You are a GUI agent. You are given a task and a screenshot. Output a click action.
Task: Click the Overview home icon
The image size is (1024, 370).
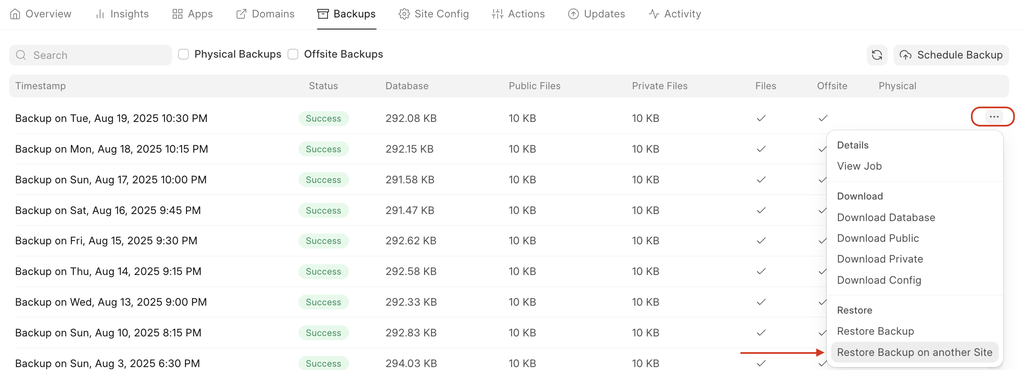pos(16,14)
